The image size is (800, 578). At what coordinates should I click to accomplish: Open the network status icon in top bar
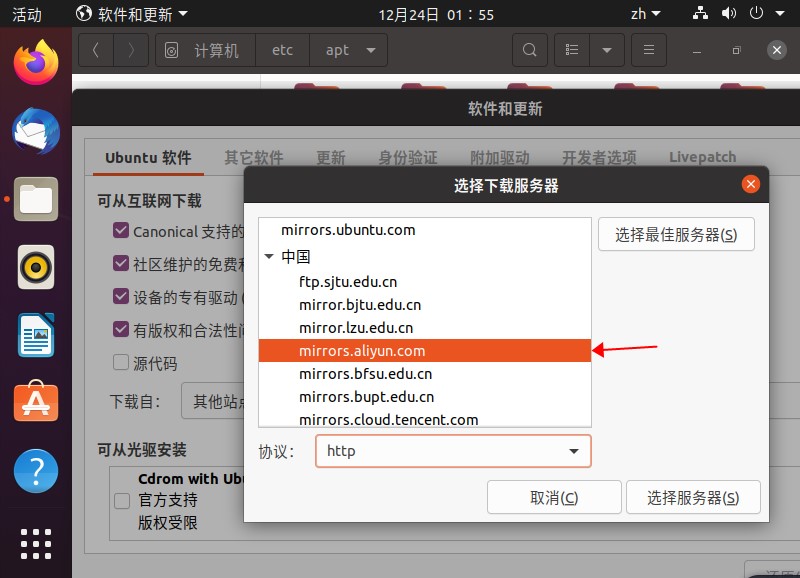pos(700,13)
